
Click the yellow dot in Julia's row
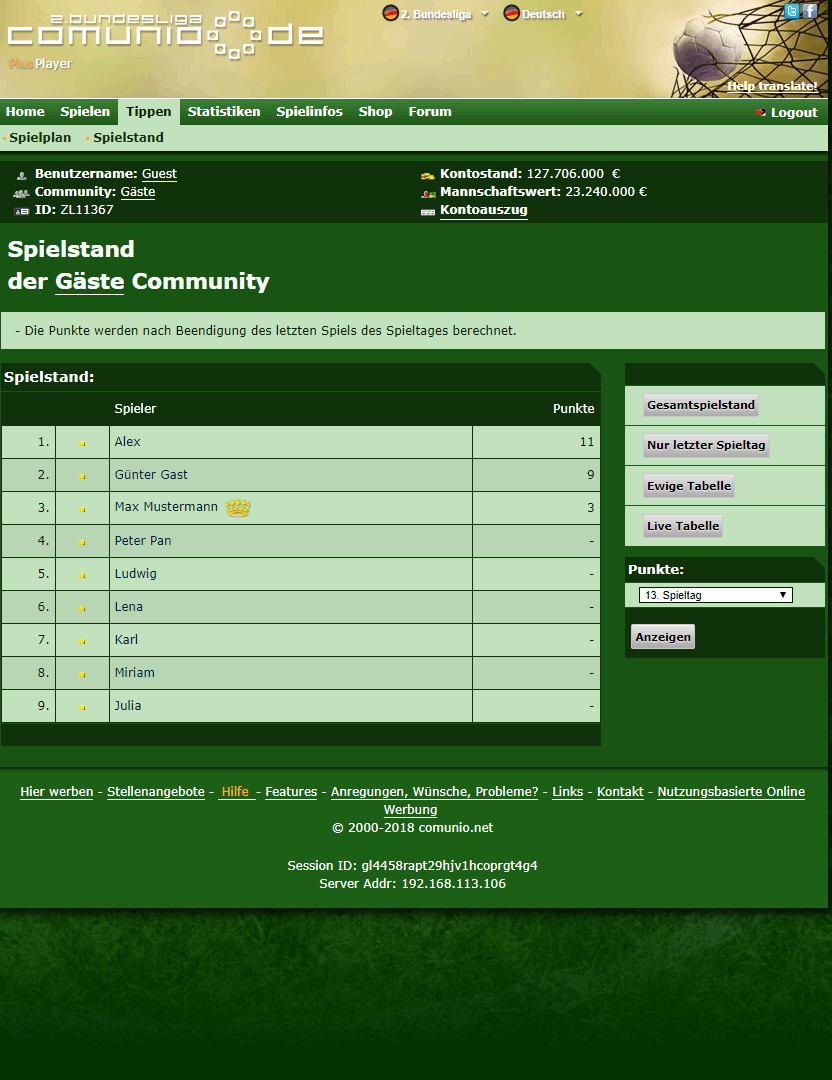(x=83, y=707)
